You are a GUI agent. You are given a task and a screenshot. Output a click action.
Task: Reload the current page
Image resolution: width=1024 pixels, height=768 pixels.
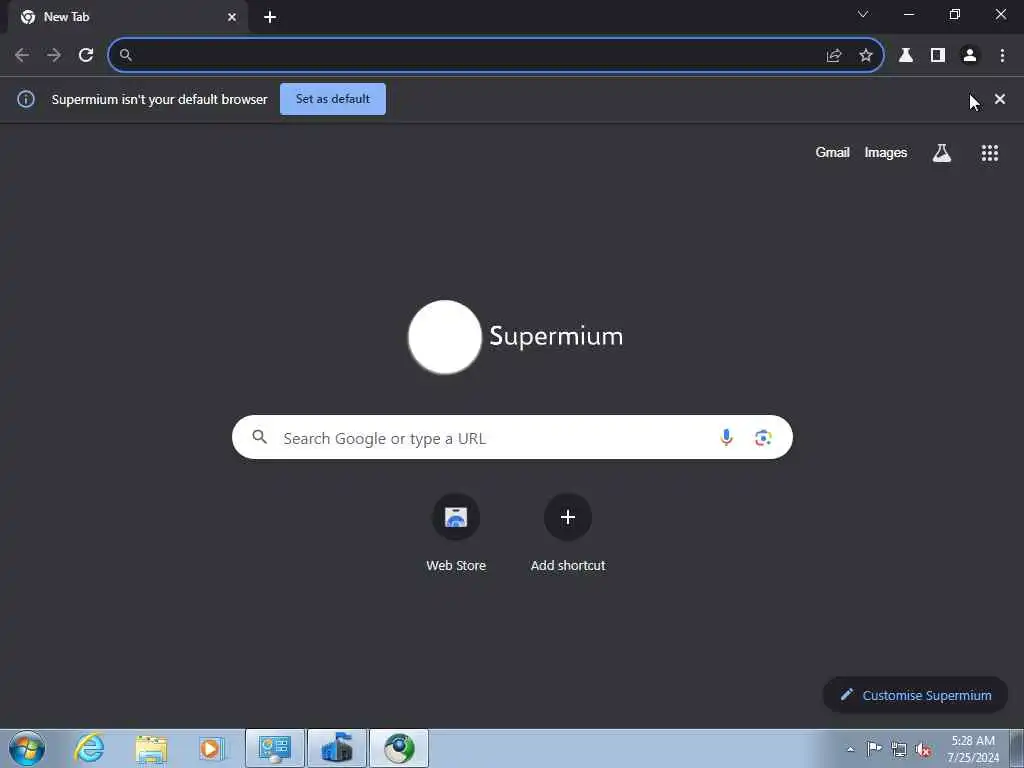pyautogui.click(x=86, y=56)
